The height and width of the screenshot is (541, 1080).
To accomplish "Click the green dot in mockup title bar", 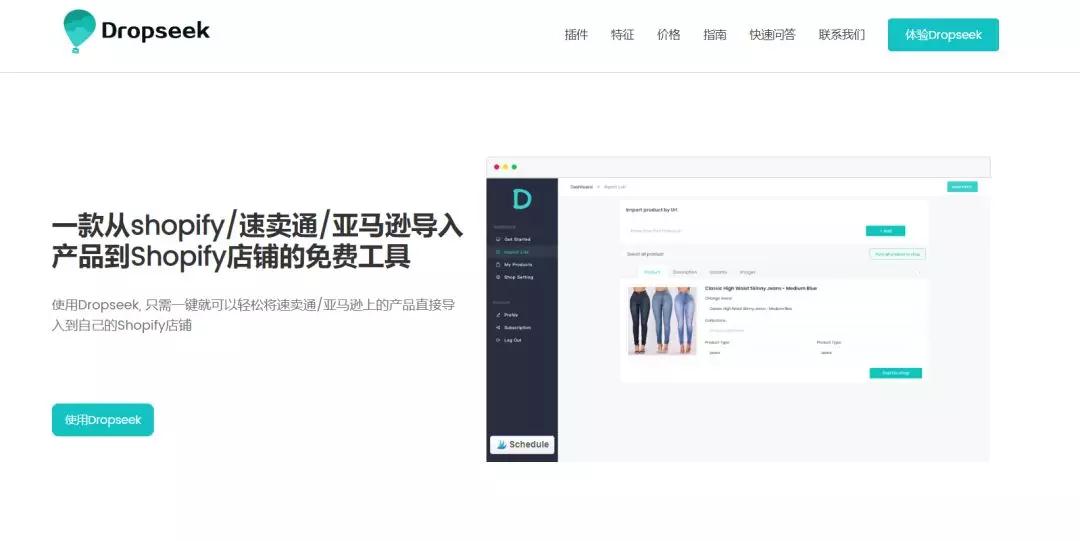I will (x=514, y=167).
